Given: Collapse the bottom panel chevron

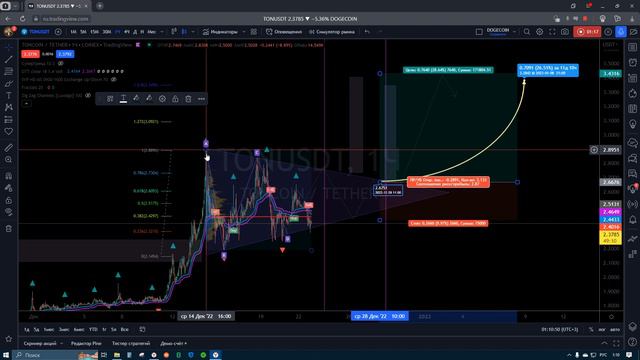Looking at the screenshot, I should pos(604,344).
